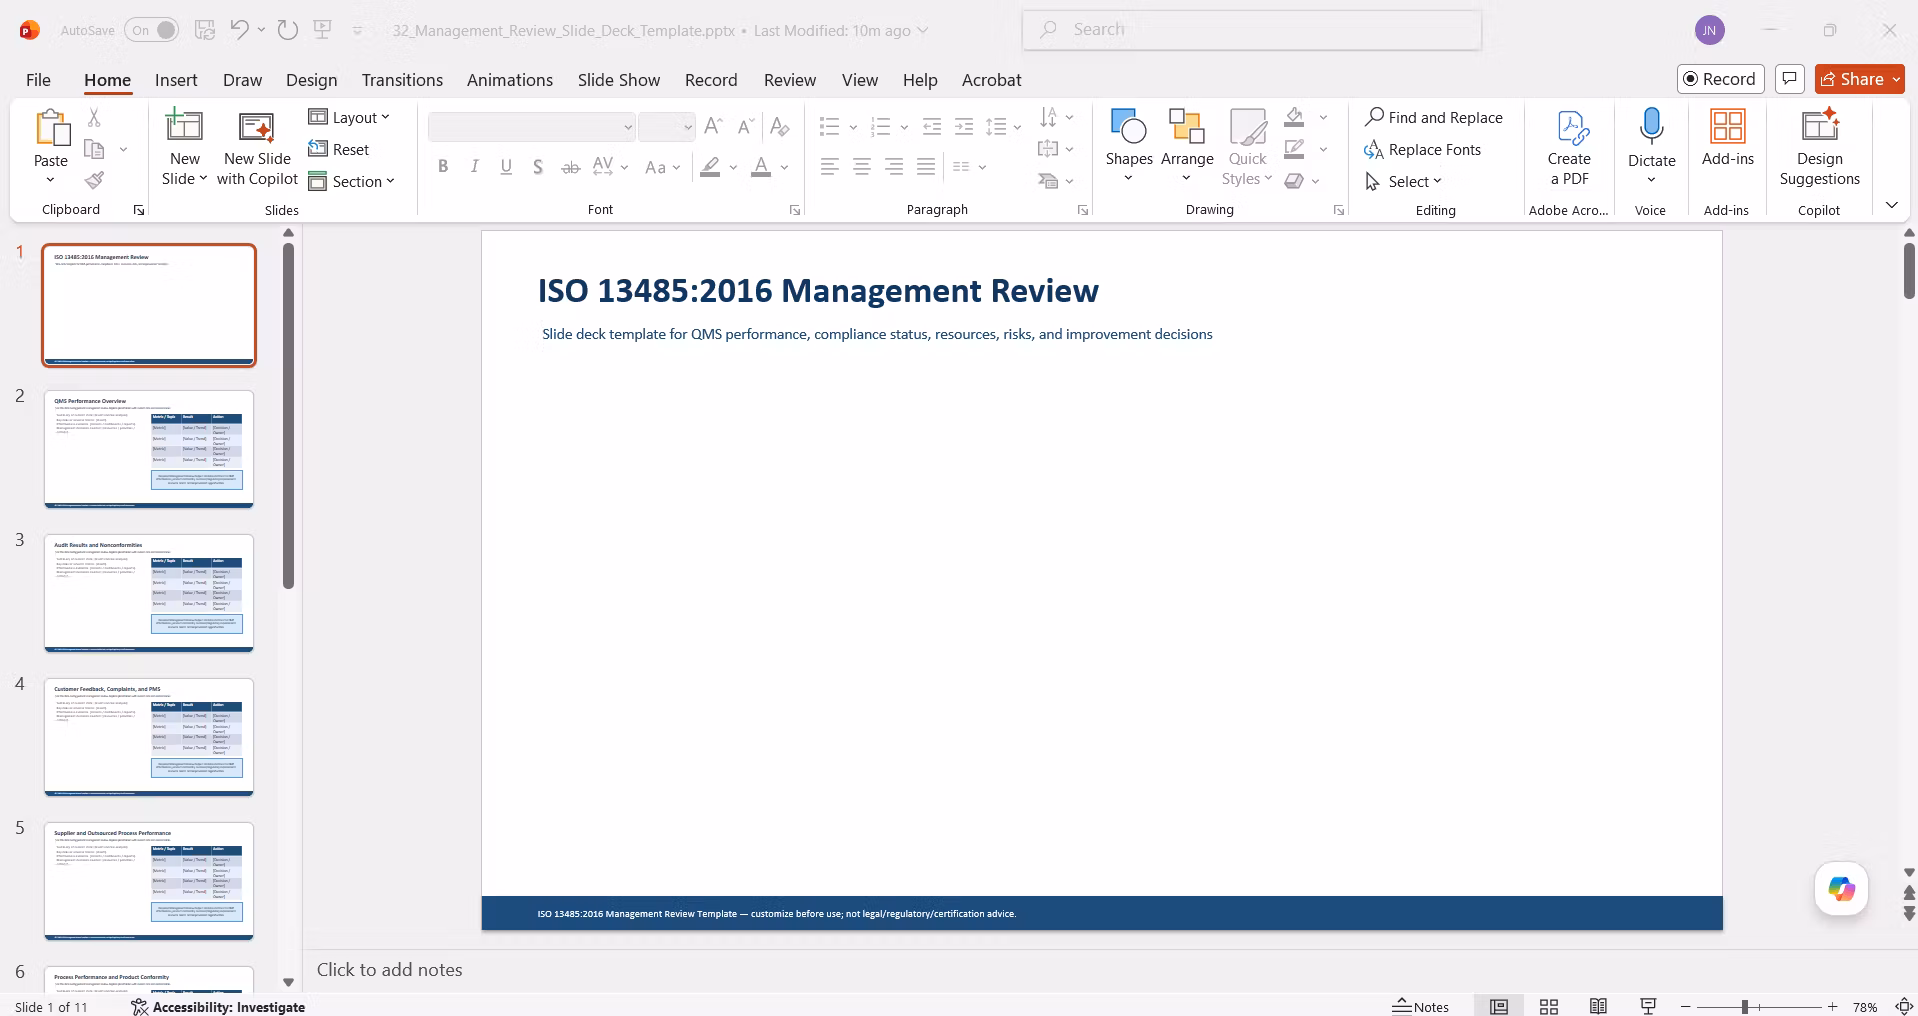Switch to Slide Sorter view
Viewport: 1918px width, 1016px height.
1549,1006
